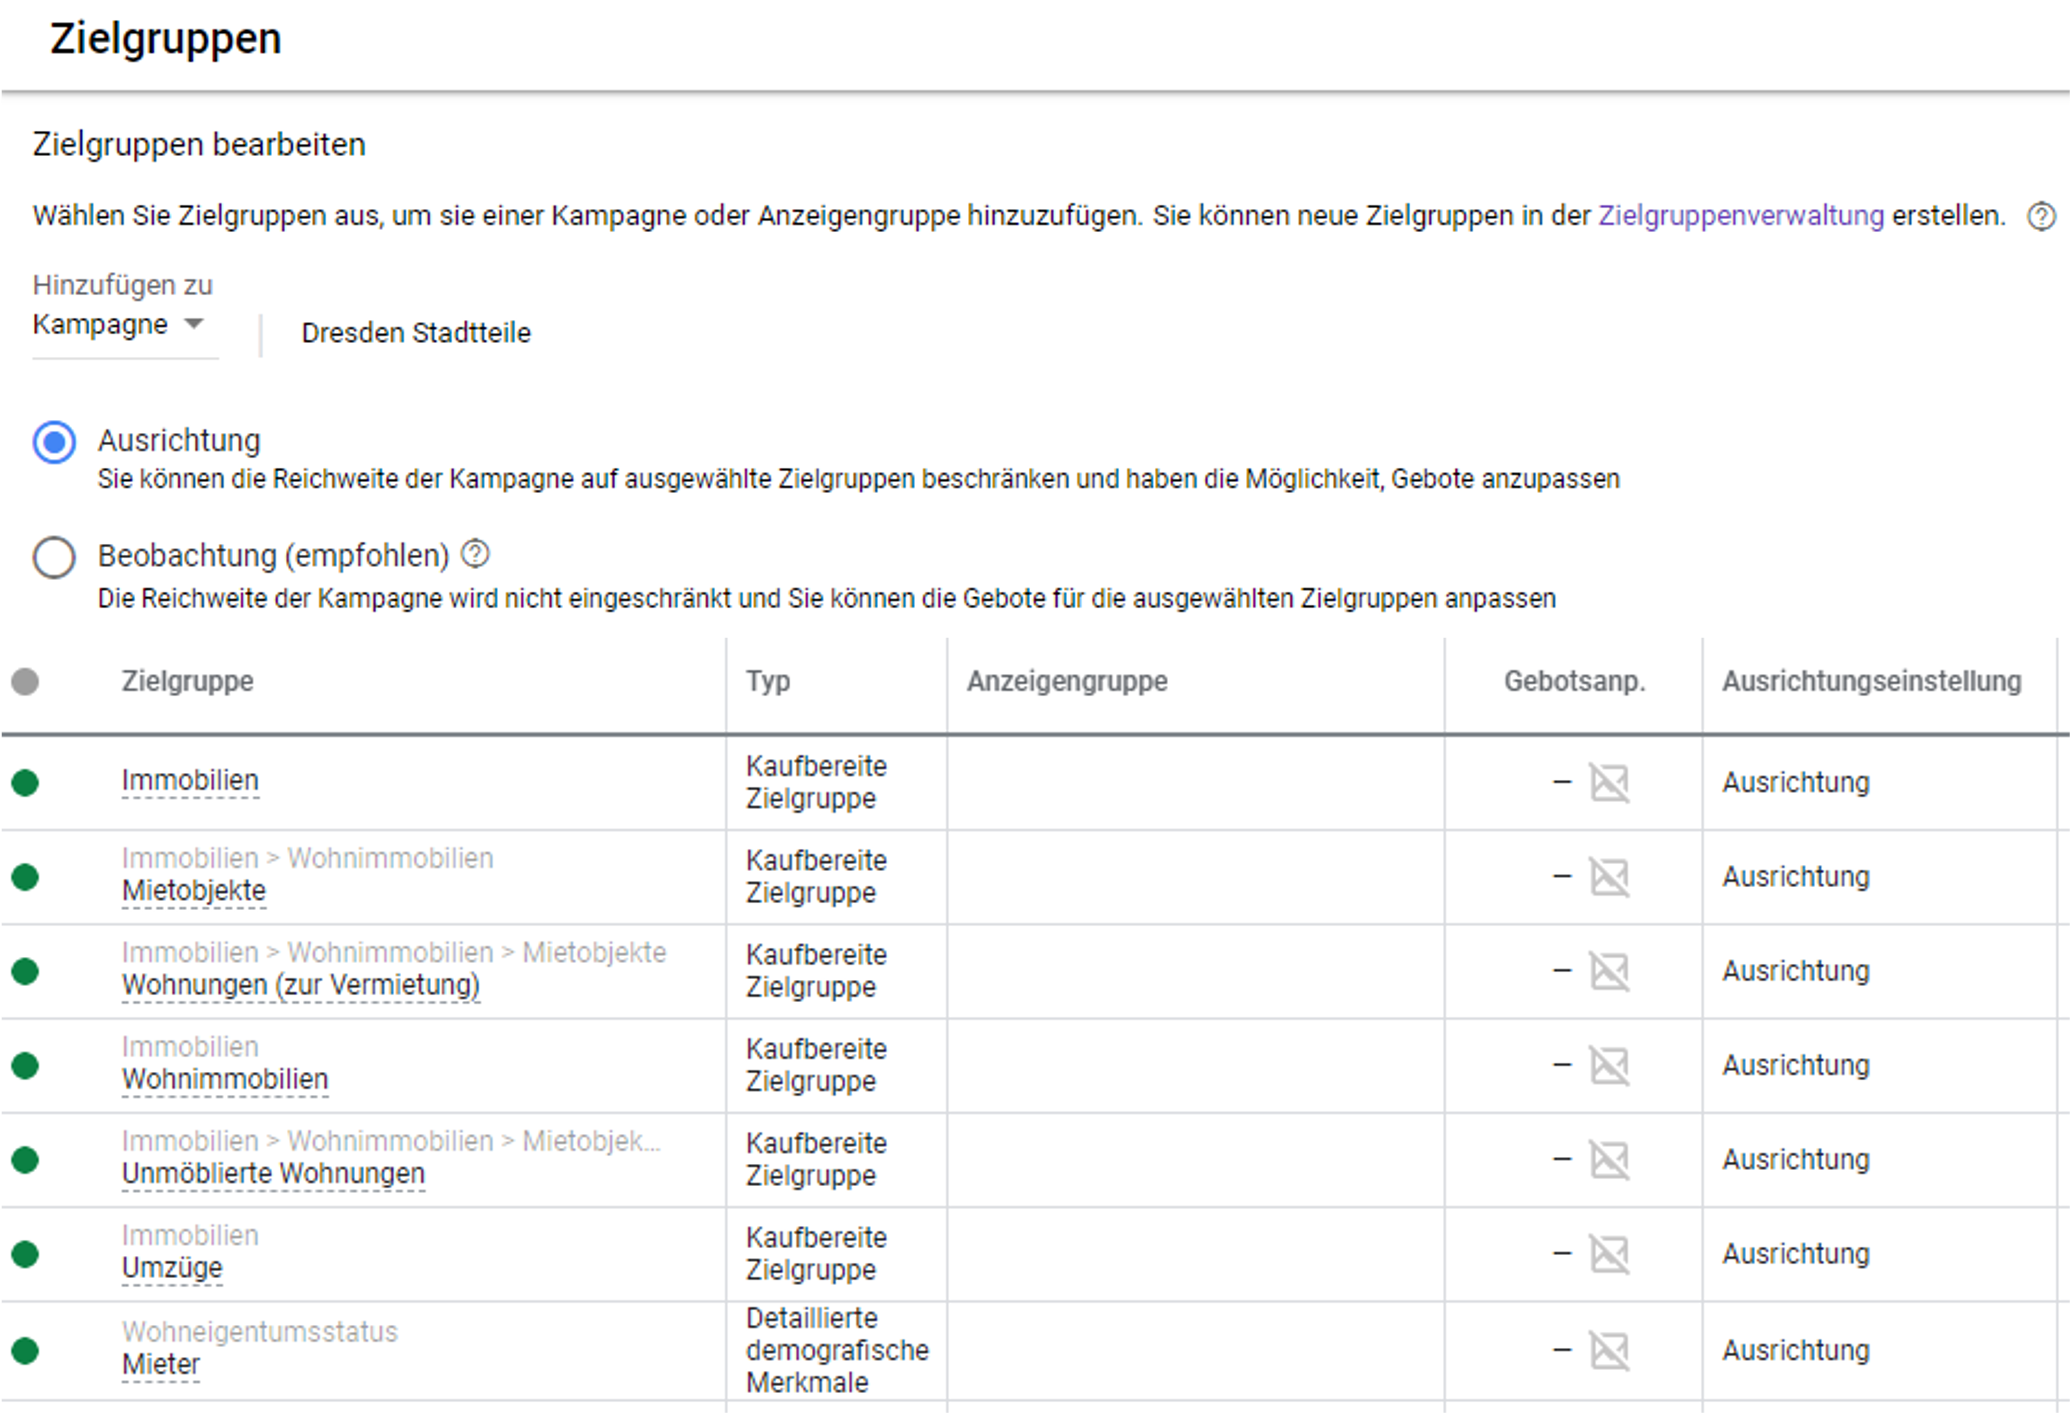Open the Immobilien audience entry
2071x1416 pixels.
click(190, 781)
